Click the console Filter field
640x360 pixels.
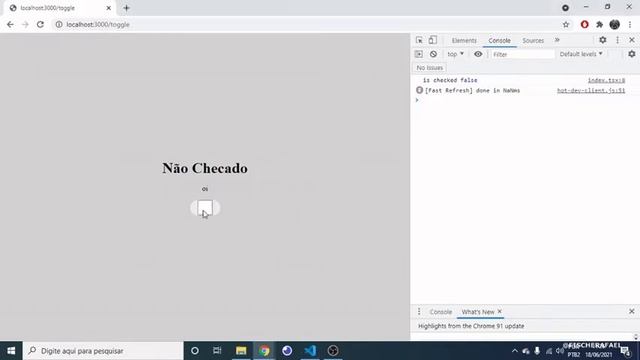[522, 54]
